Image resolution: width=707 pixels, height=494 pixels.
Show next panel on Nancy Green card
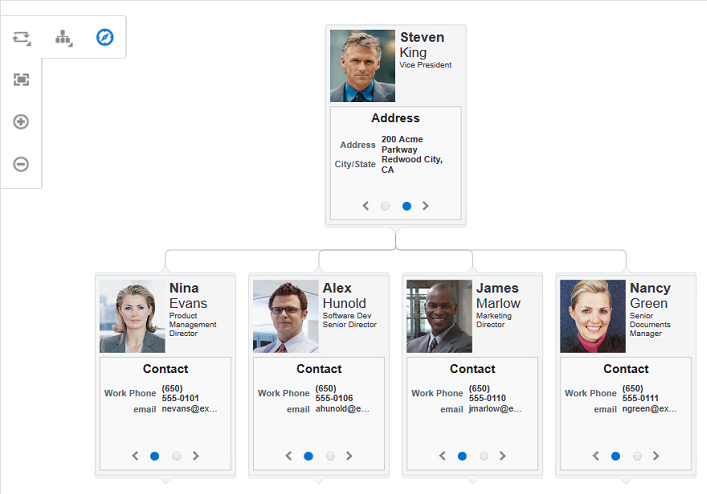(x=656, y=456)
